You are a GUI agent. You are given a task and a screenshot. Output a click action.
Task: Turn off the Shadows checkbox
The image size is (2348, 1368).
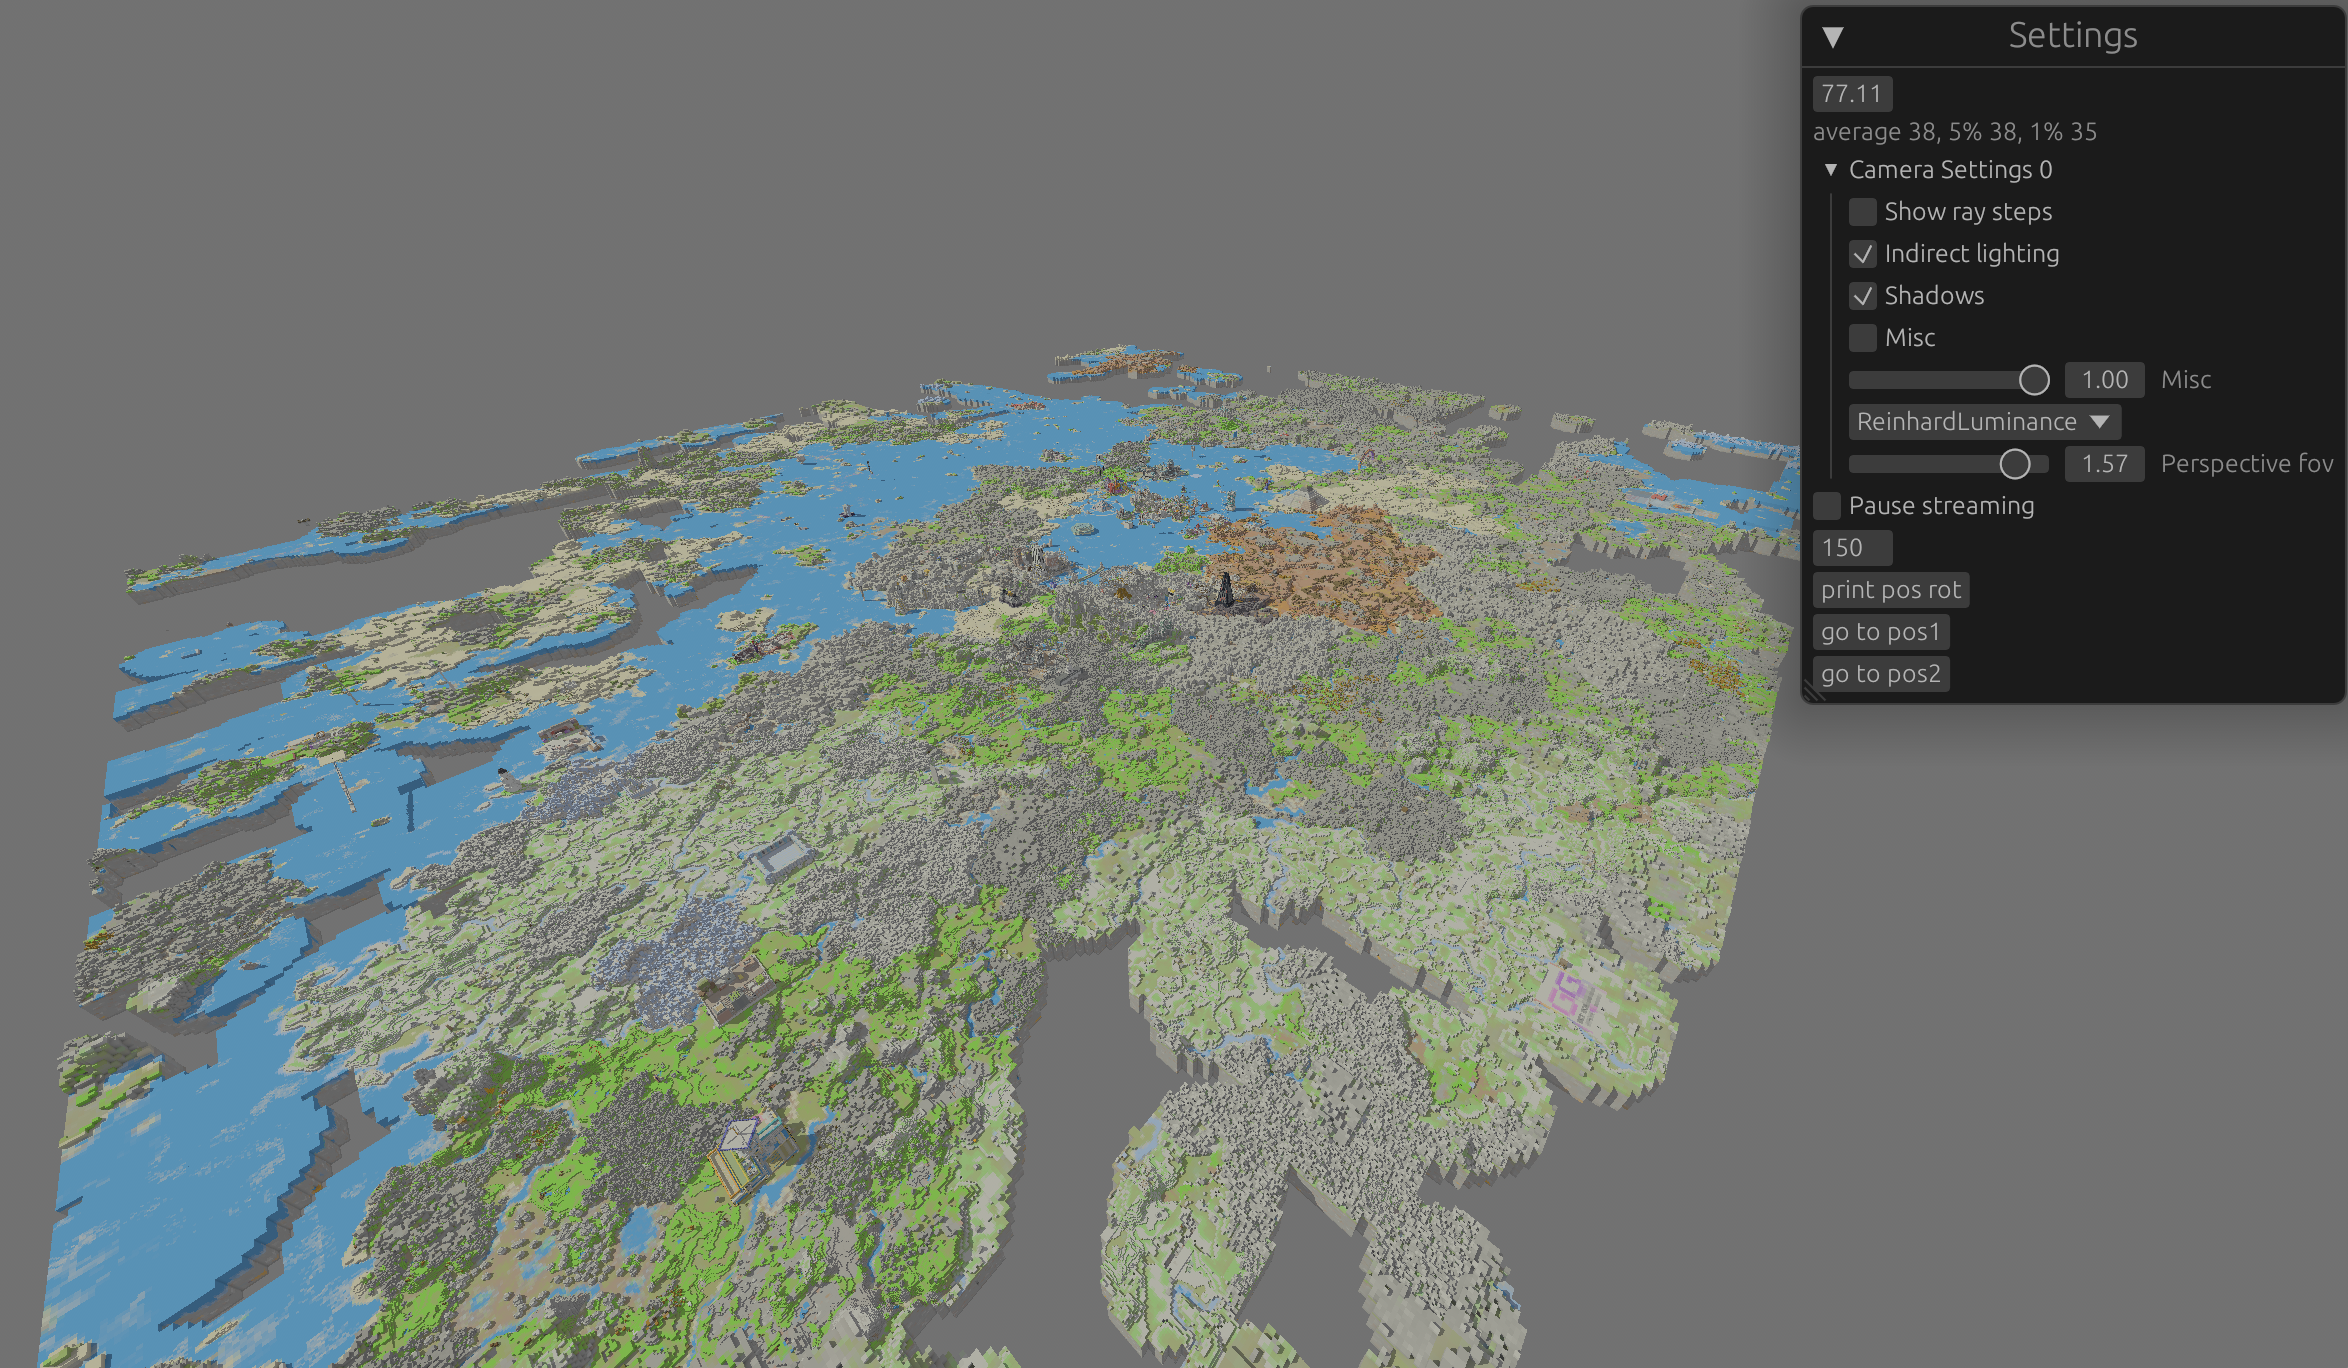(x=1862, y=296)
